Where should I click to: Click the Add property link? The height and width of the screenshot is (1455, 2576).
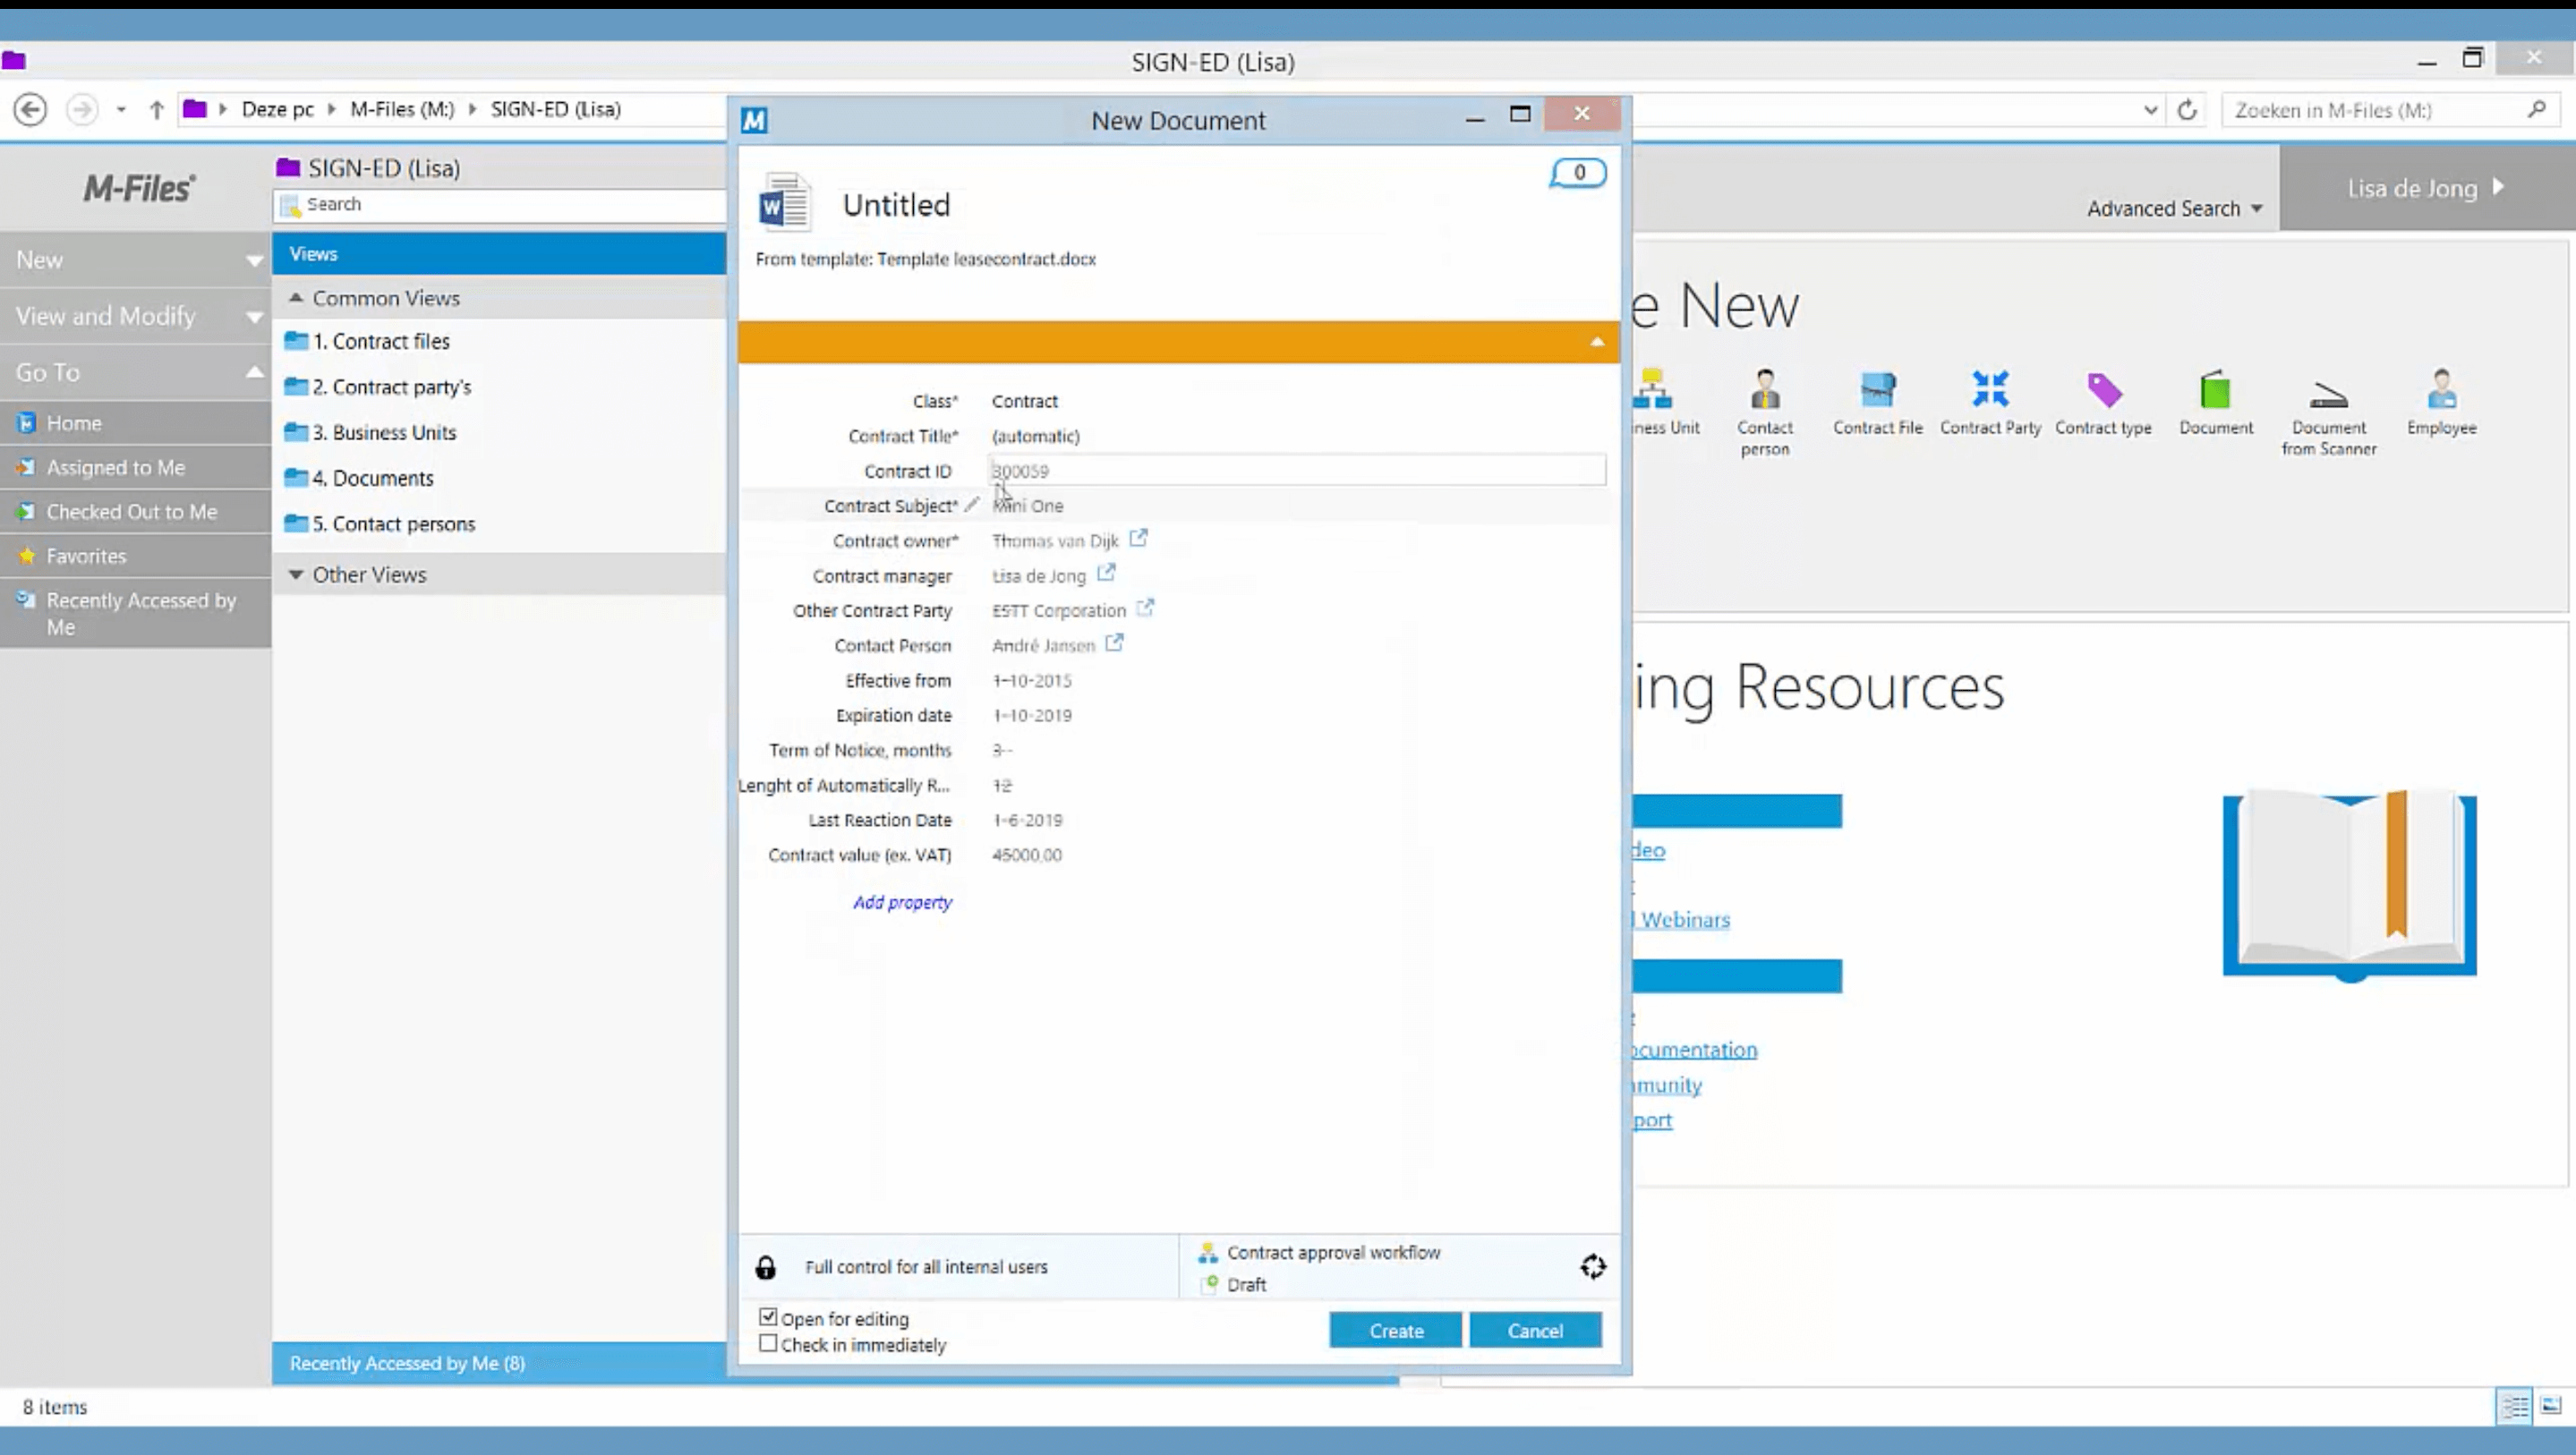click(x=902, y=902)
